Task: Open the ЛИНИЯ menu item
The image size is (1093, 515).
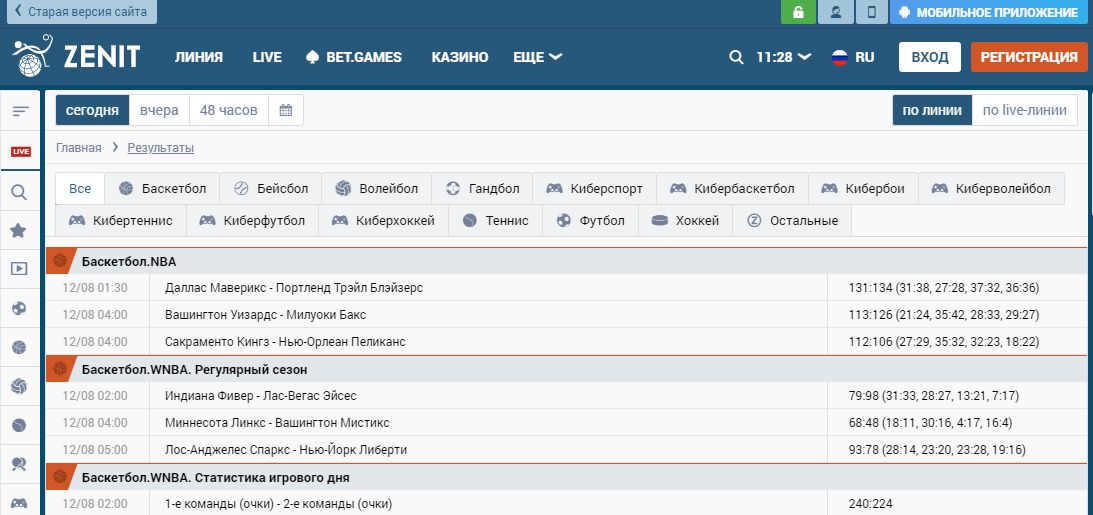Action: 199,57
